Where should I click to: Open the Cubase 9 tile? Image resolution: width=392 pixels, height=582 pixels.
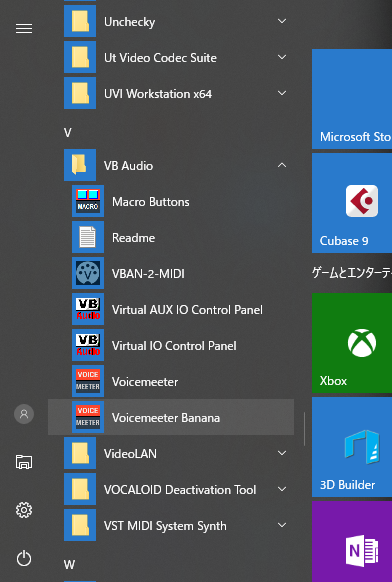[352, 203]
